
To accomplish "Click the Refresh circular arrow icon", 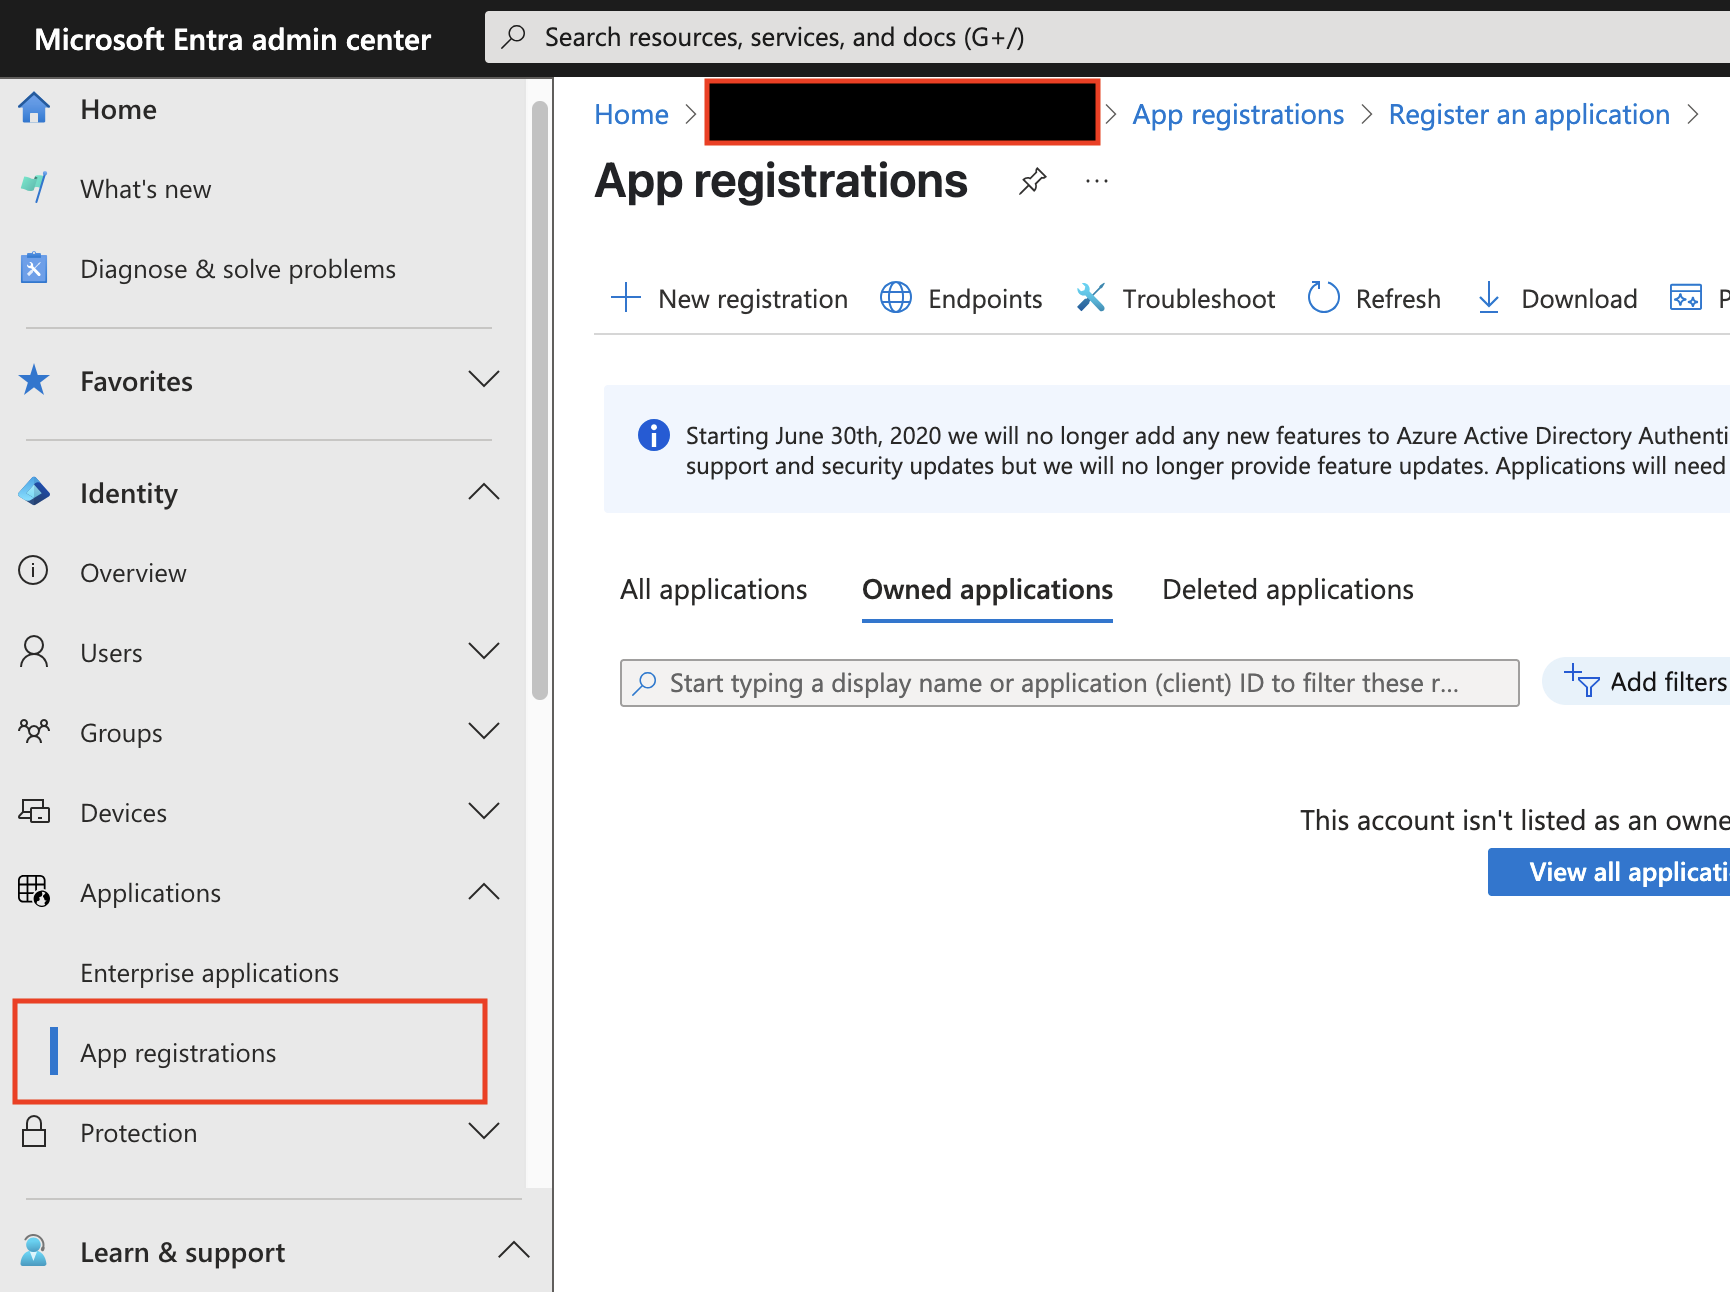I will (1324, 298).
